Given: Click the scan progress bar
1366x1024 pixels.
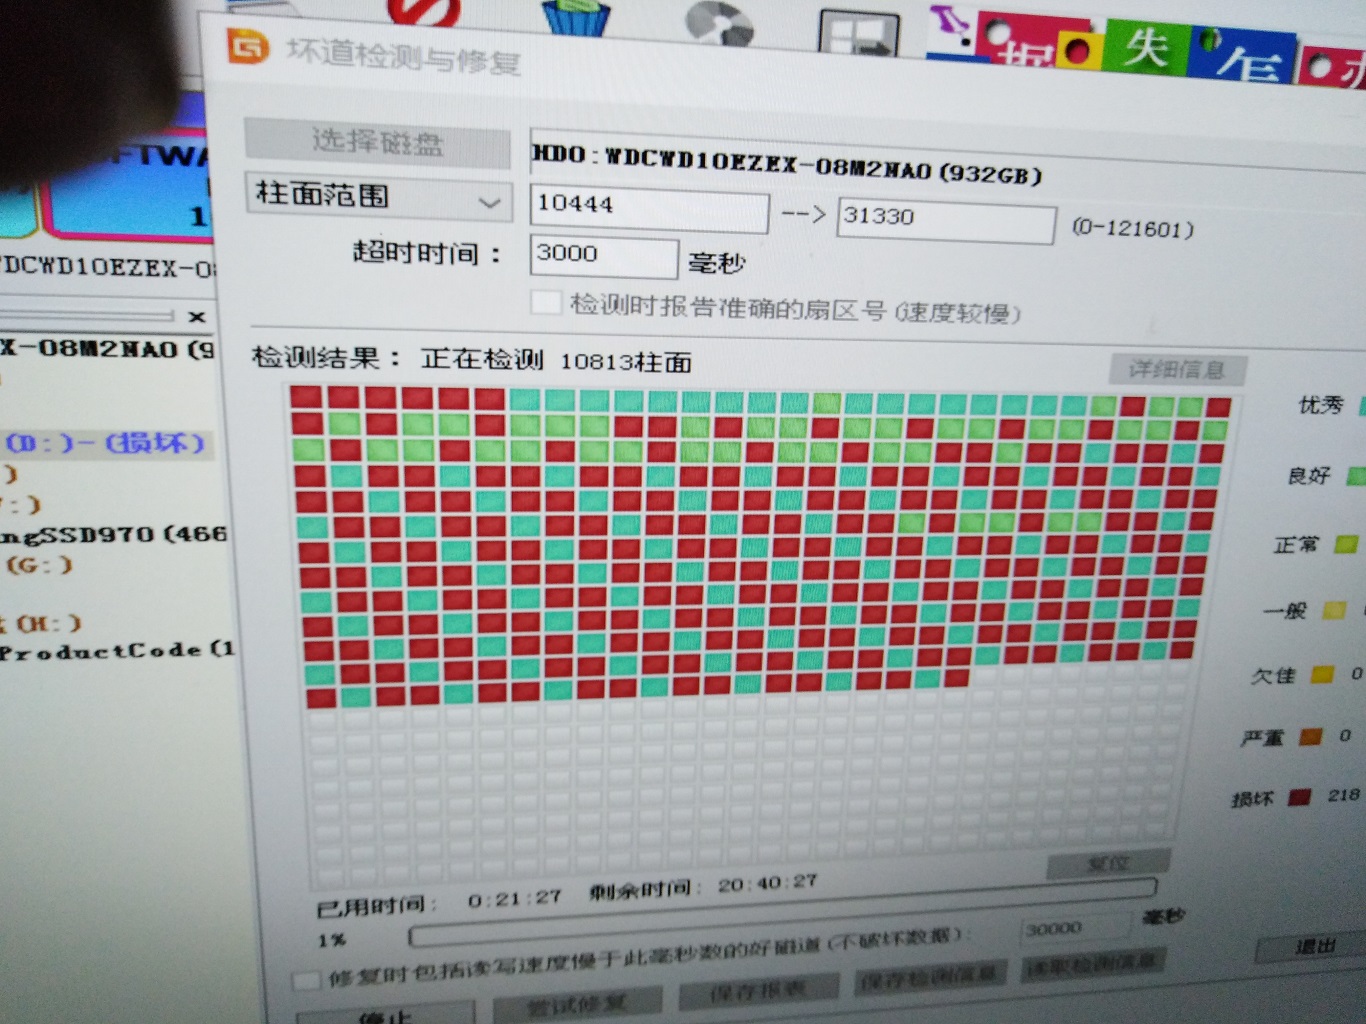Looking at the screenshot, I should [782, 912].
